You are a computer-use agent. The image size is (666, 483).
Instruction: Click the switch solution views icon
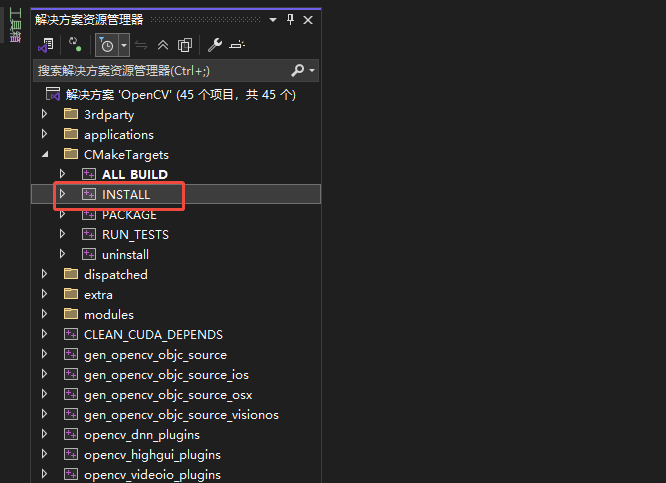[46, 45]
